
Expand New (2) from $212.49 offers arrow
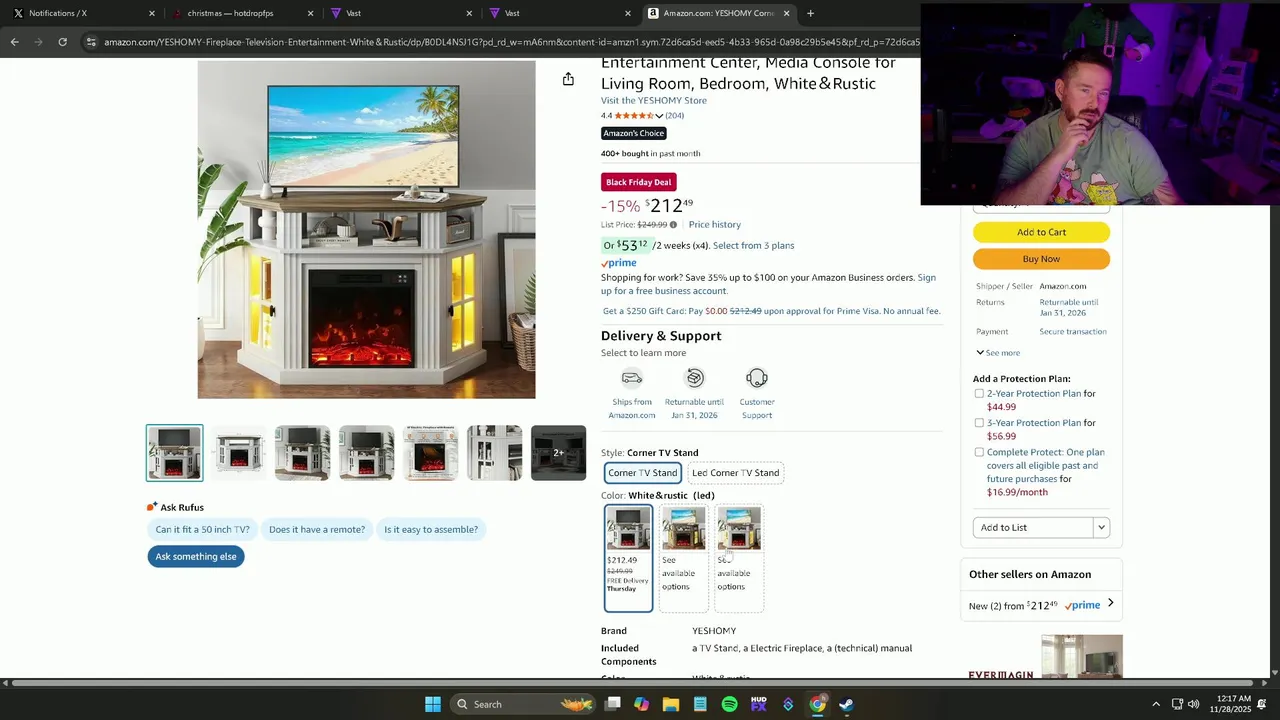point(1110,603)
